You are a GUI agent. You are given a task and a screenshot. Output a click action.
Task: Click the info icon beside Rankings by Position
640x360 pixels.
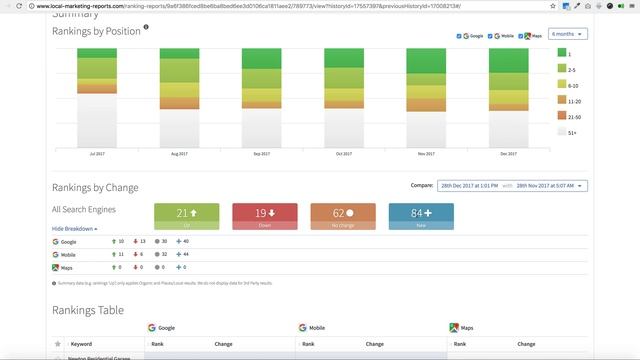point(146,27)
